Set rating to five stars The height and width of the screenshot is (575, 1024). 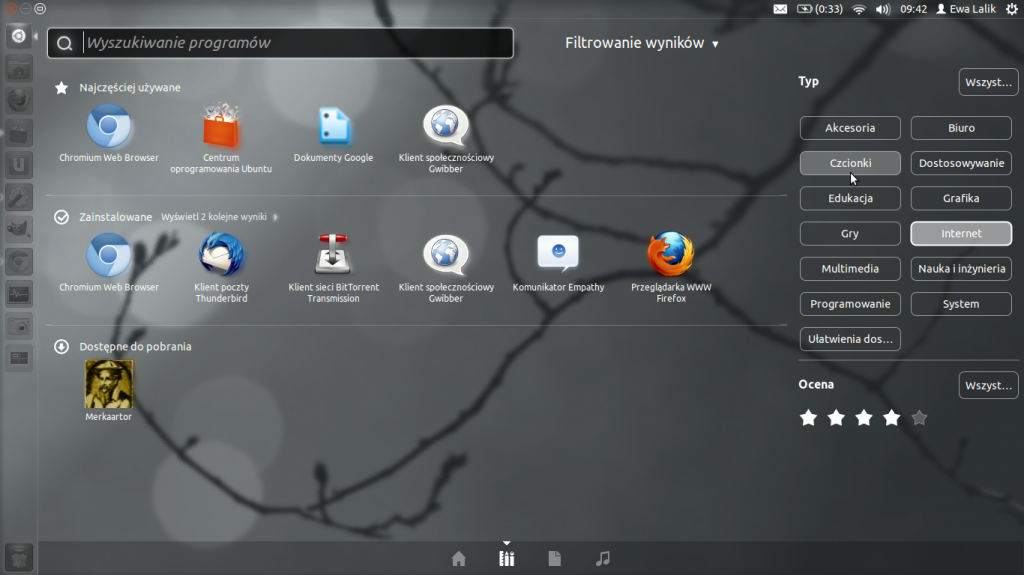coord(919,418)
